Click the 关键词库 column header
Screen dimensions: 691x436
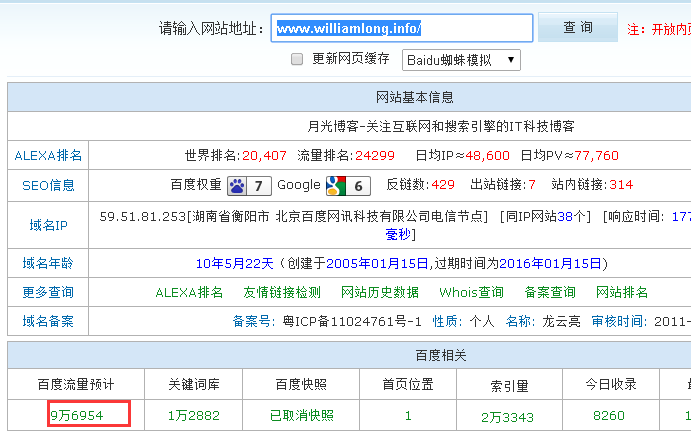(194, 384)
